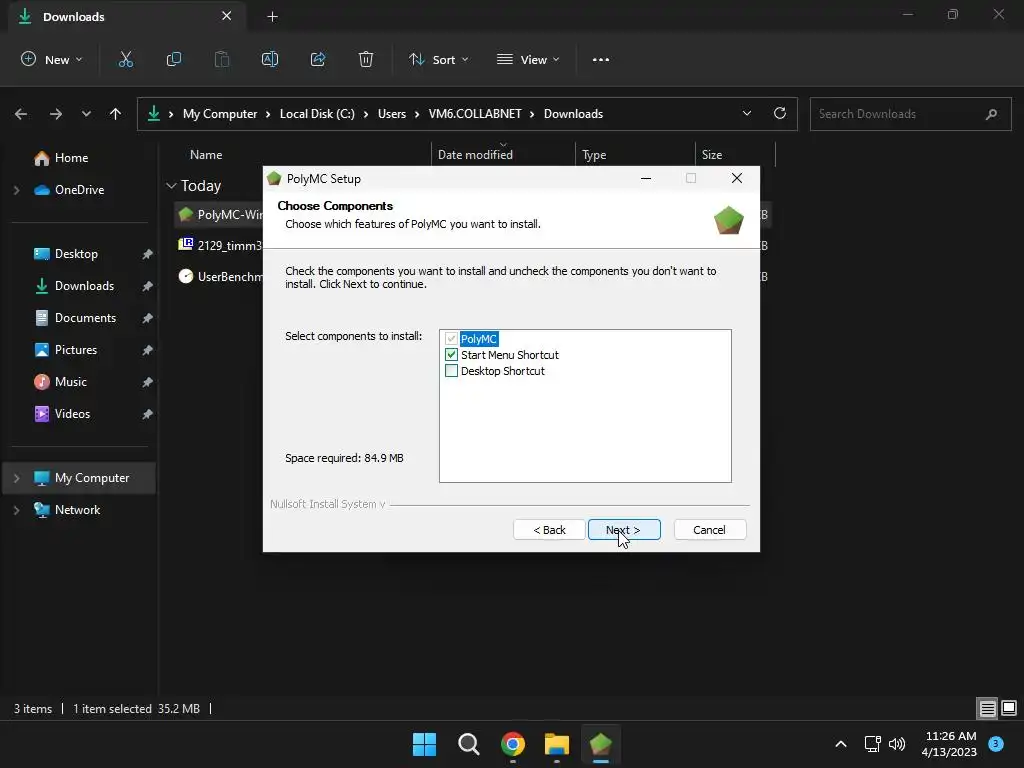Open the Windows Start menu
1024x768 pixels.
424,744
